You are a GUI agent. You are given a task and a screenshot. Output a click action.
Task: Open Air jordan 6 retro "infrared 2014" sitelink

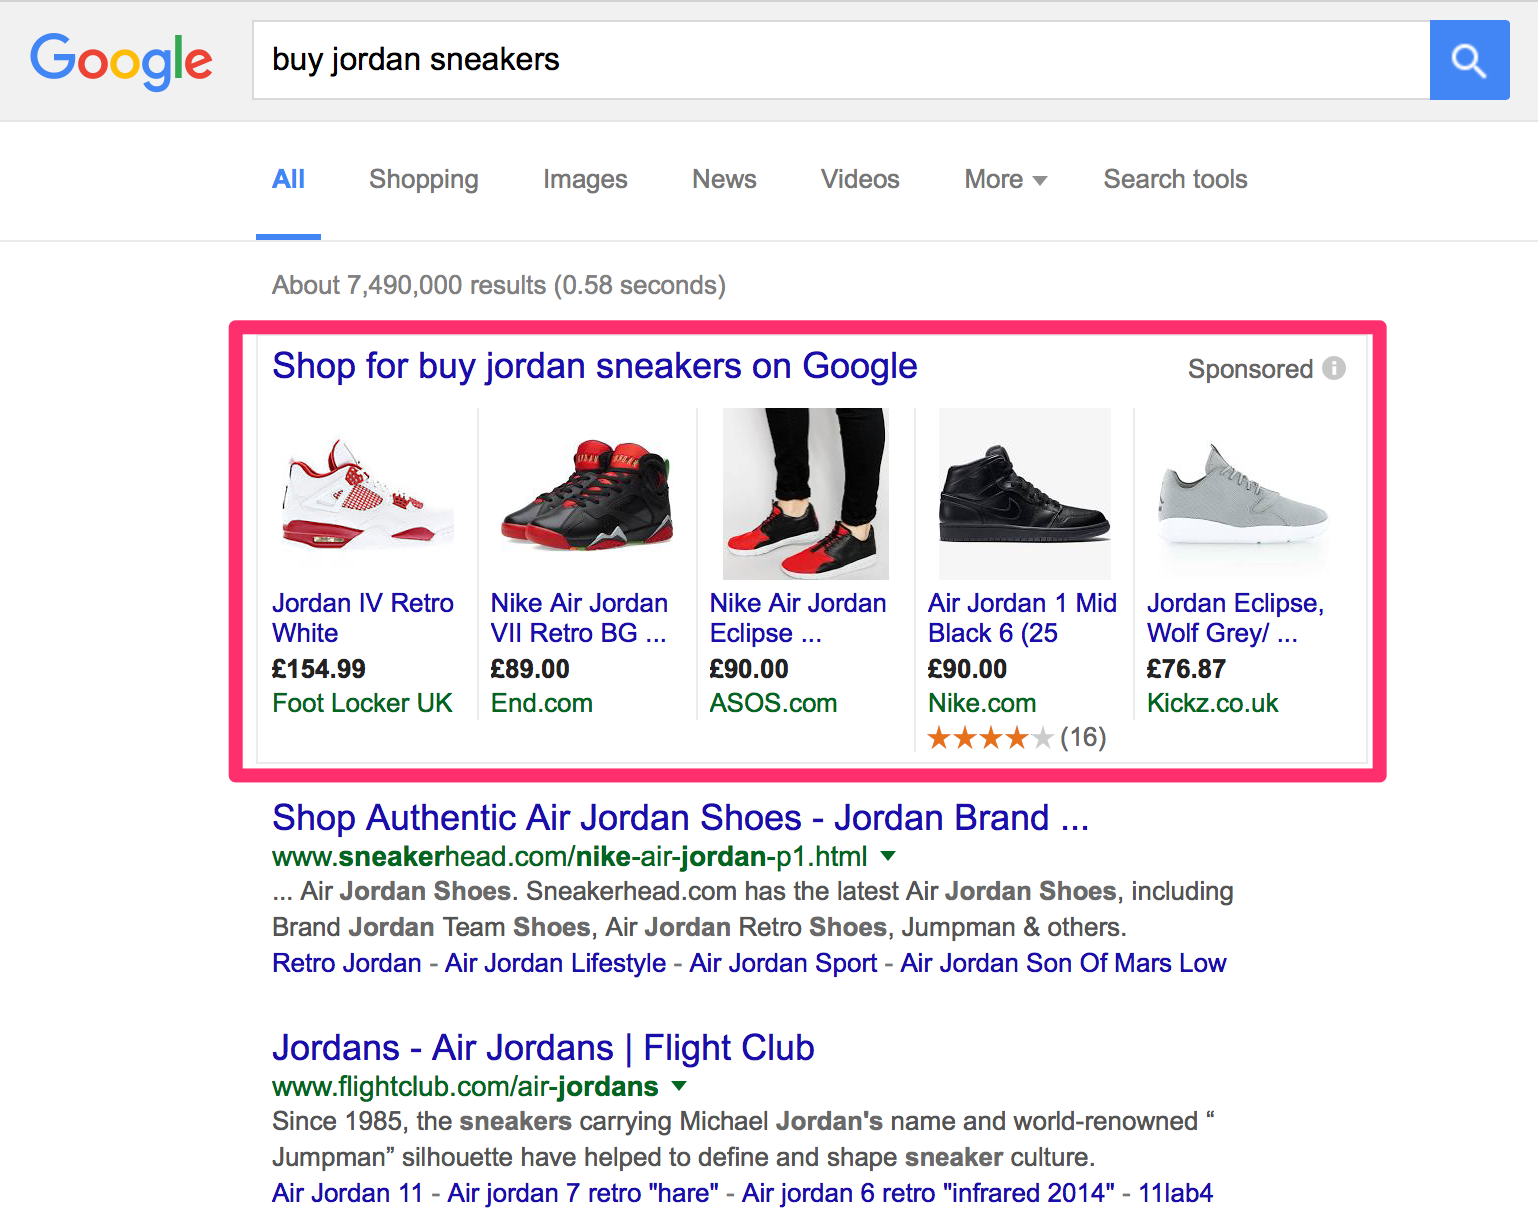pos(928,1193)
